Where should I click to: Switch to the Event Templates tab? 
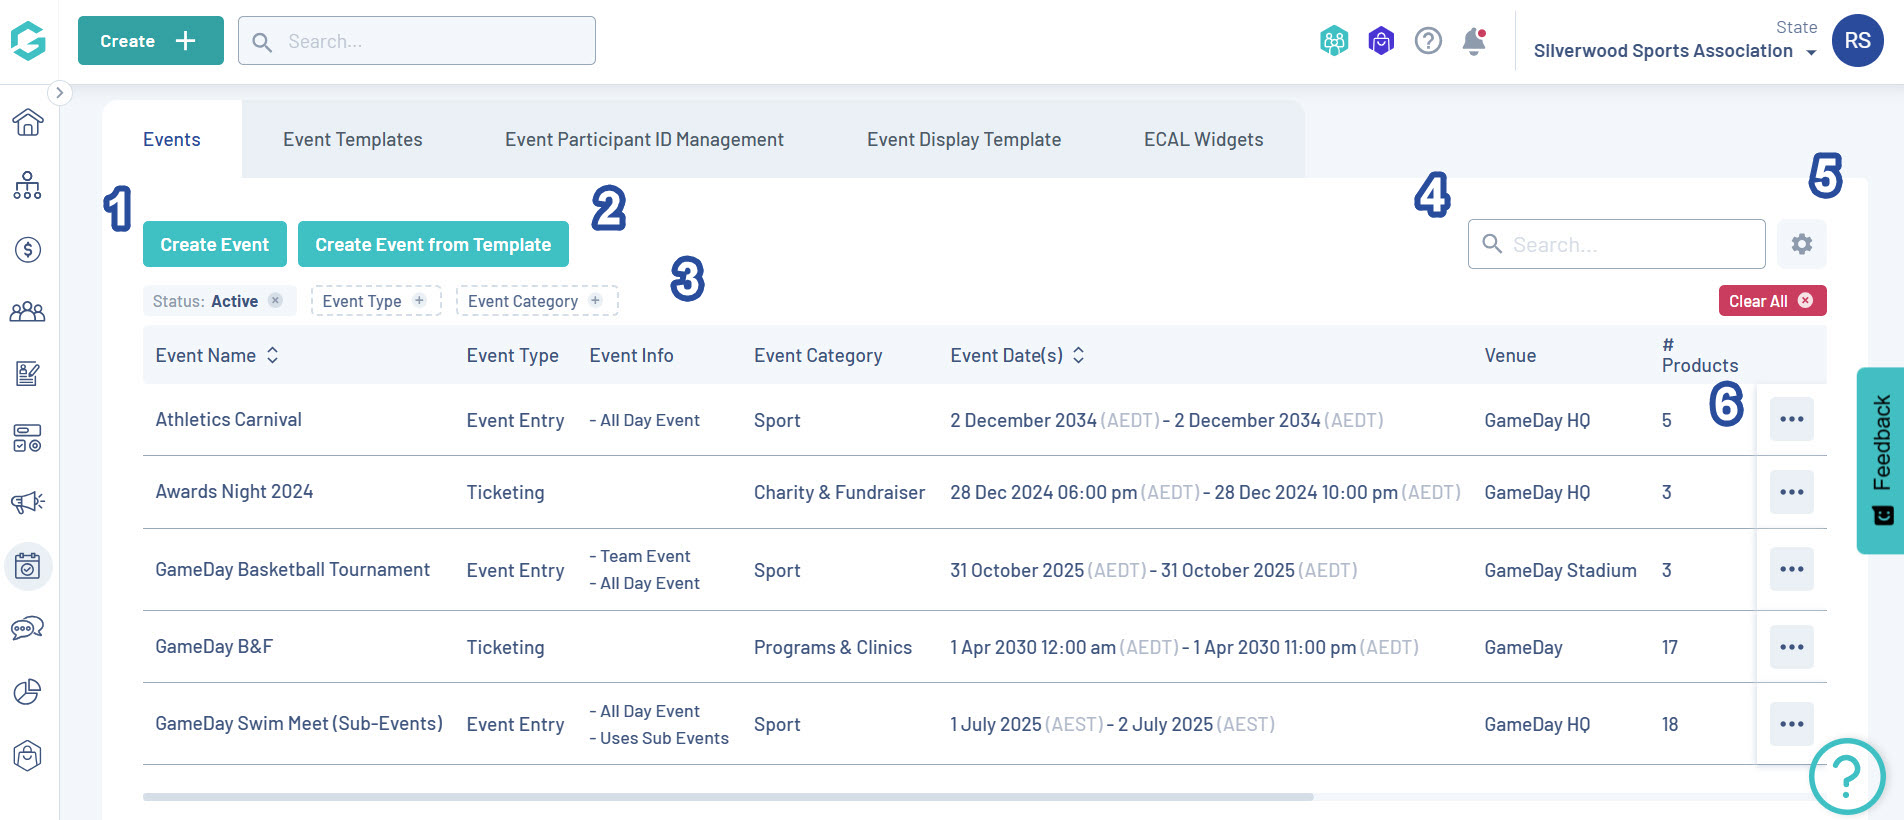[x=353, y=139]
